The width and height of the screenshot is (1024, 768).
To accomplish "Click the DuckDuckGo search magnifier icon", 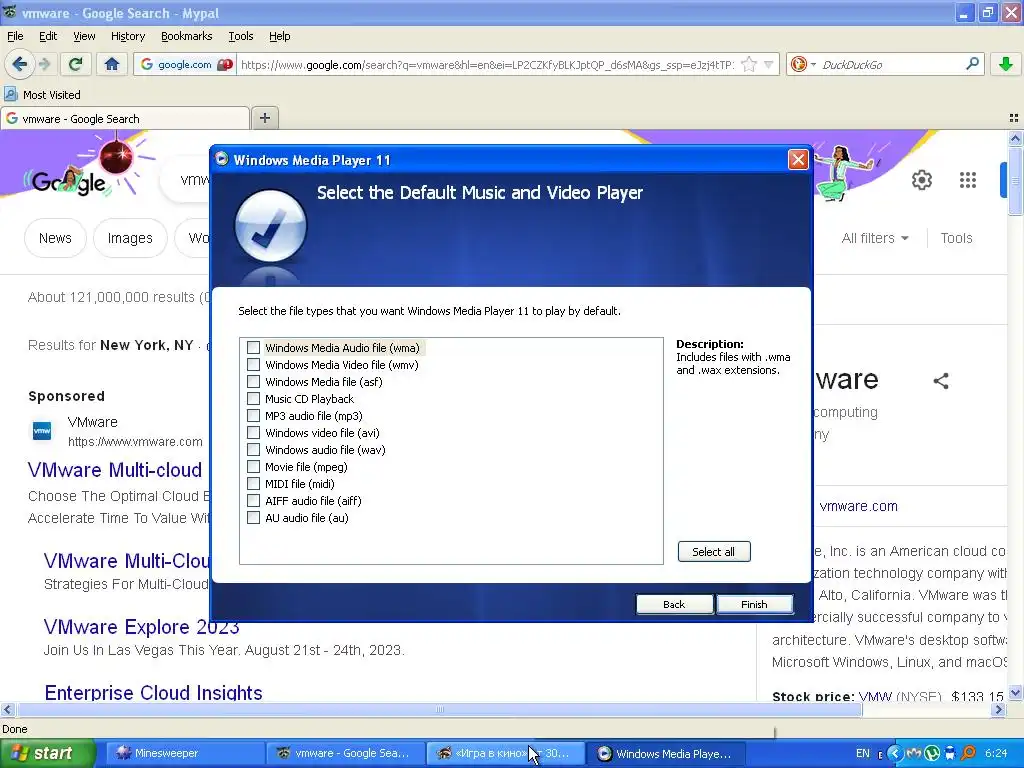I will pyautogui.click(x=972, y=64).
